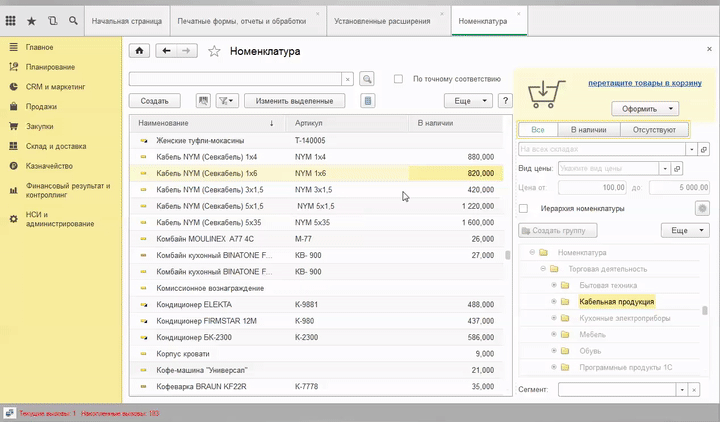This screenshot has width=720, height=422.
Task: Click the folder tree vertical scrollbar thumb
Action: click(704, 310)
